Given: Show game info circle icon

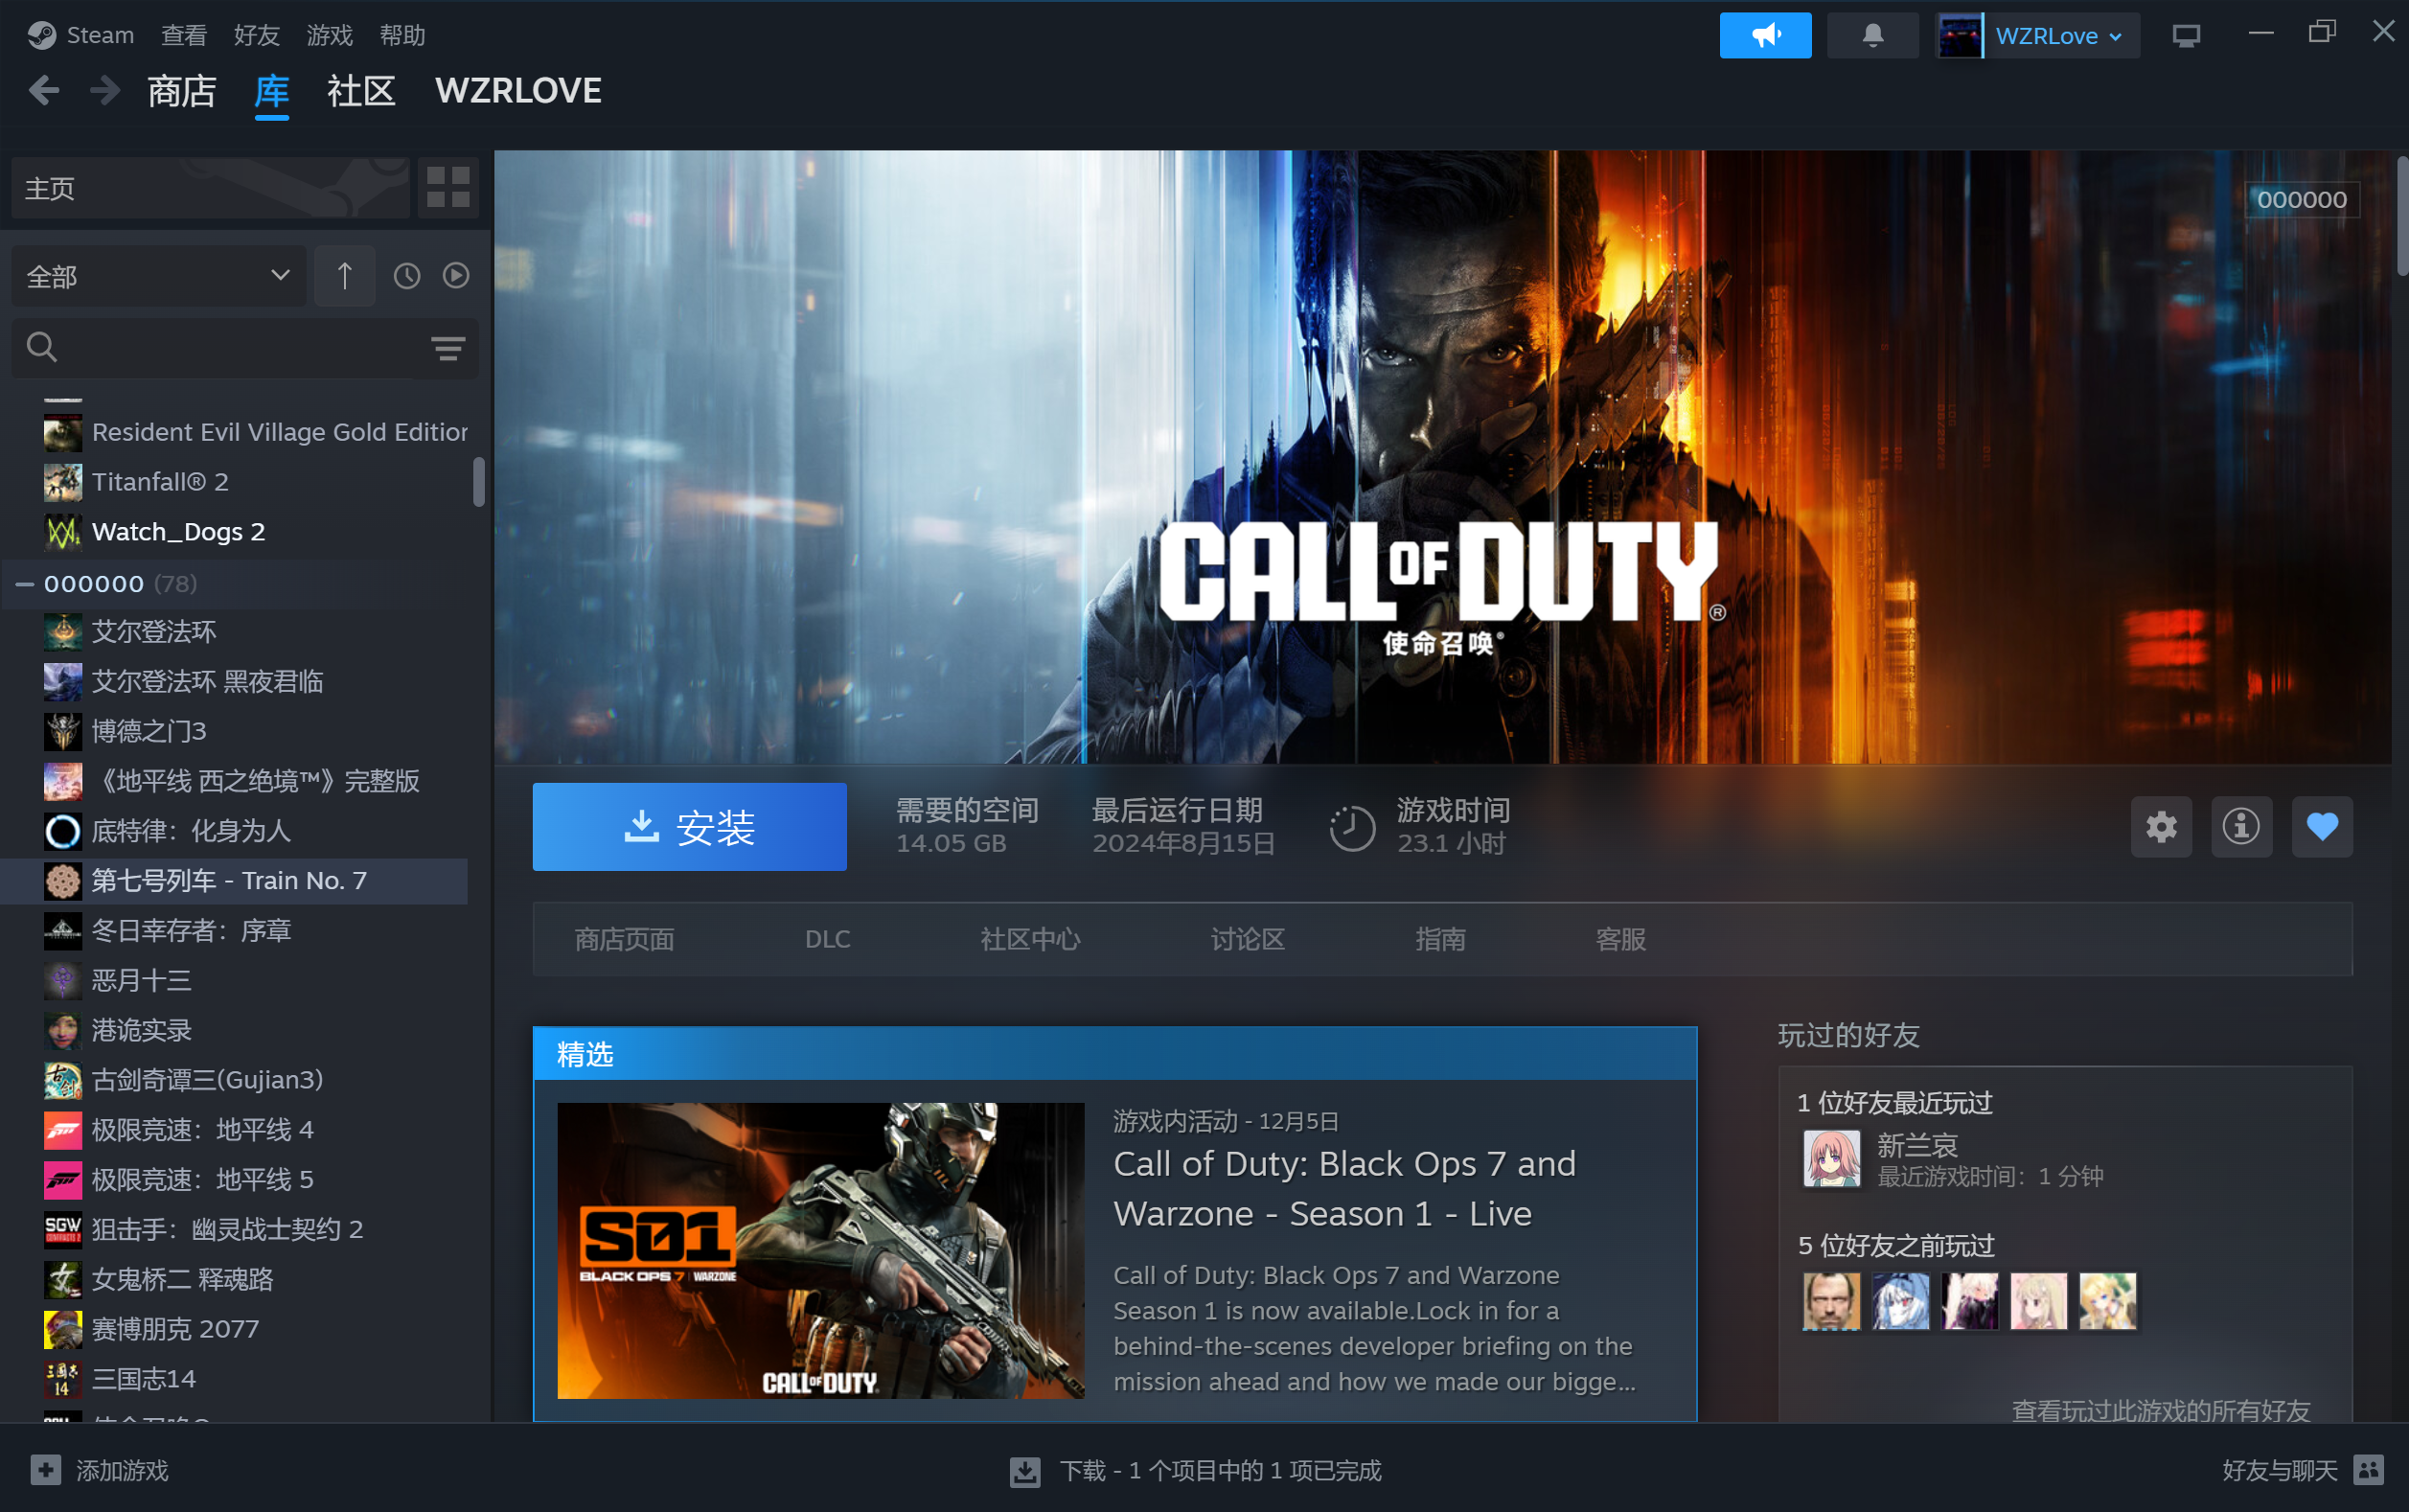Looking at the screenshot, I should [2241, 827].
